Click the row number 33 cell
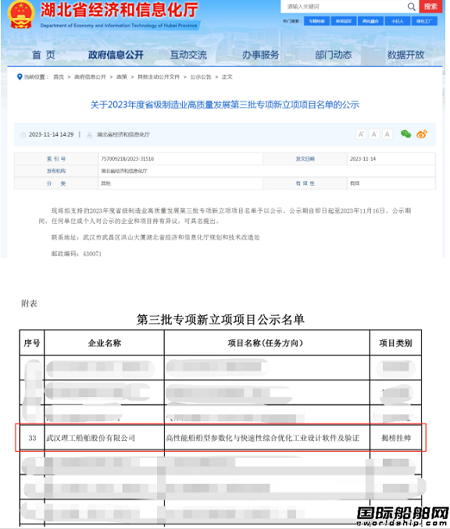The image size is (450, 529). pos(32,438)
